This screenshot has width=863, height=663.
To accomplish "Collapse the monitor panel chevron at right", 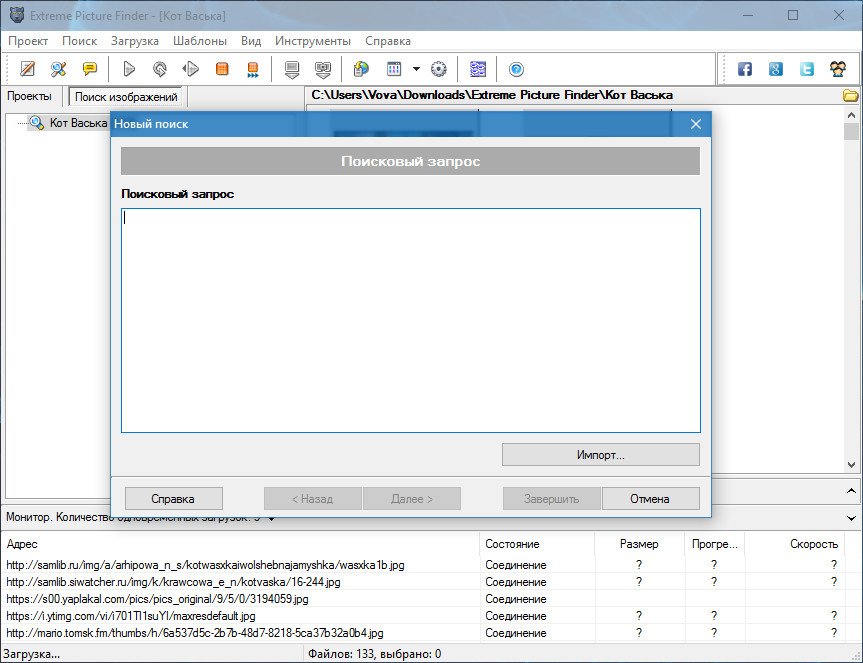I will pos(851,518).
